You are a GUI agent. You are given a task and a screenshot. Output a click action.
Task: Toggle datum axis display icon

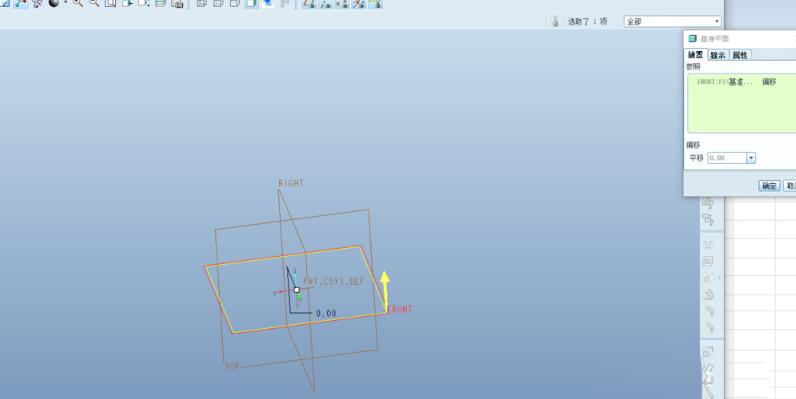[x=325, y=3]
